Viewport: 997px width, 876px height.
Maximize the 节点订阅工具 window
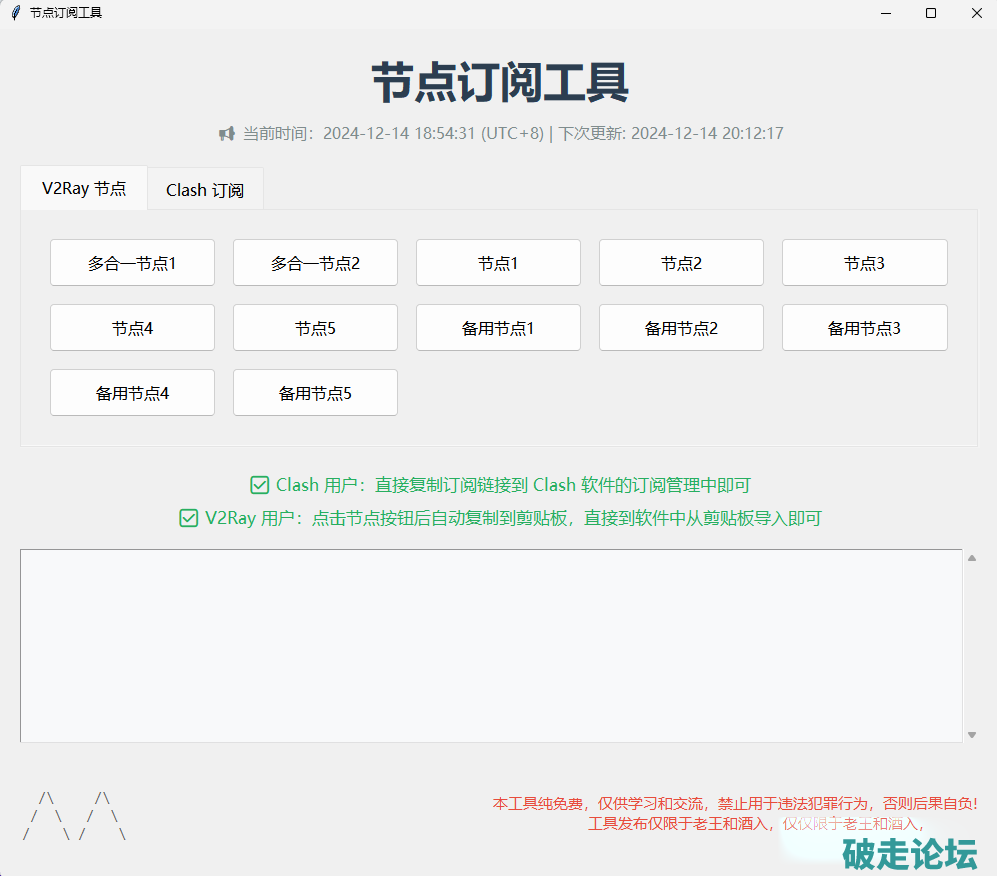click(931, 13)
